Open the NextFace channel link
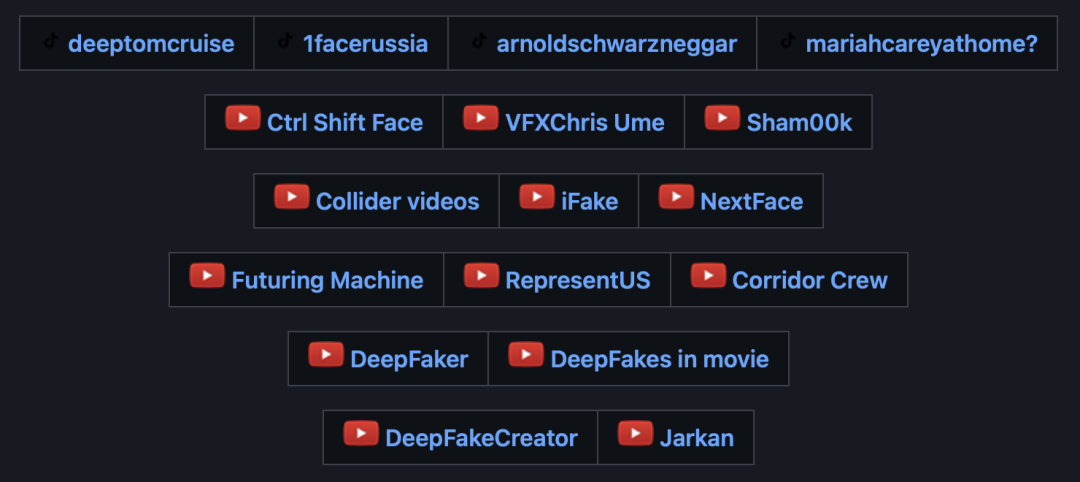The height and width of the screenshot is (482, 1080). point(751,202)
